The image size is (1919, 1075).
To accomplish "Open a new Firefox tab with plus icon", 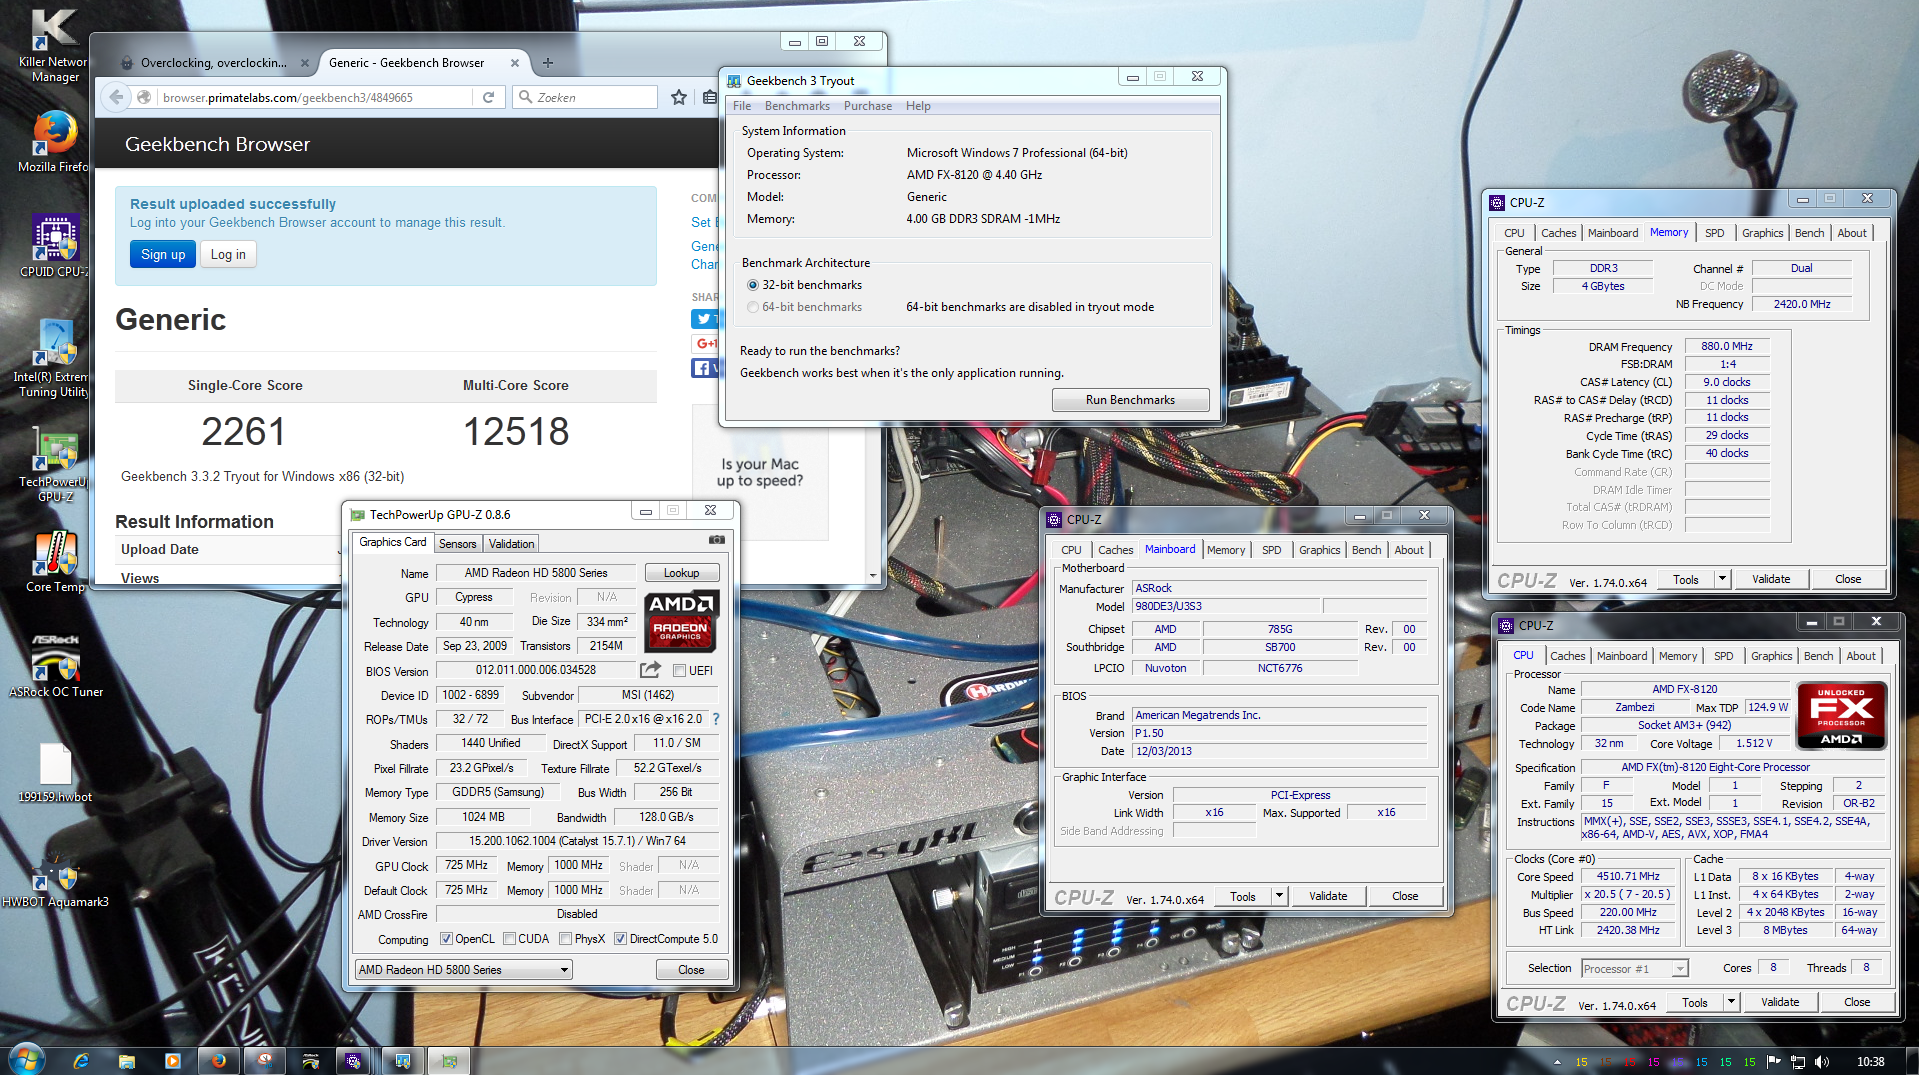I will [x=547, y=62].
